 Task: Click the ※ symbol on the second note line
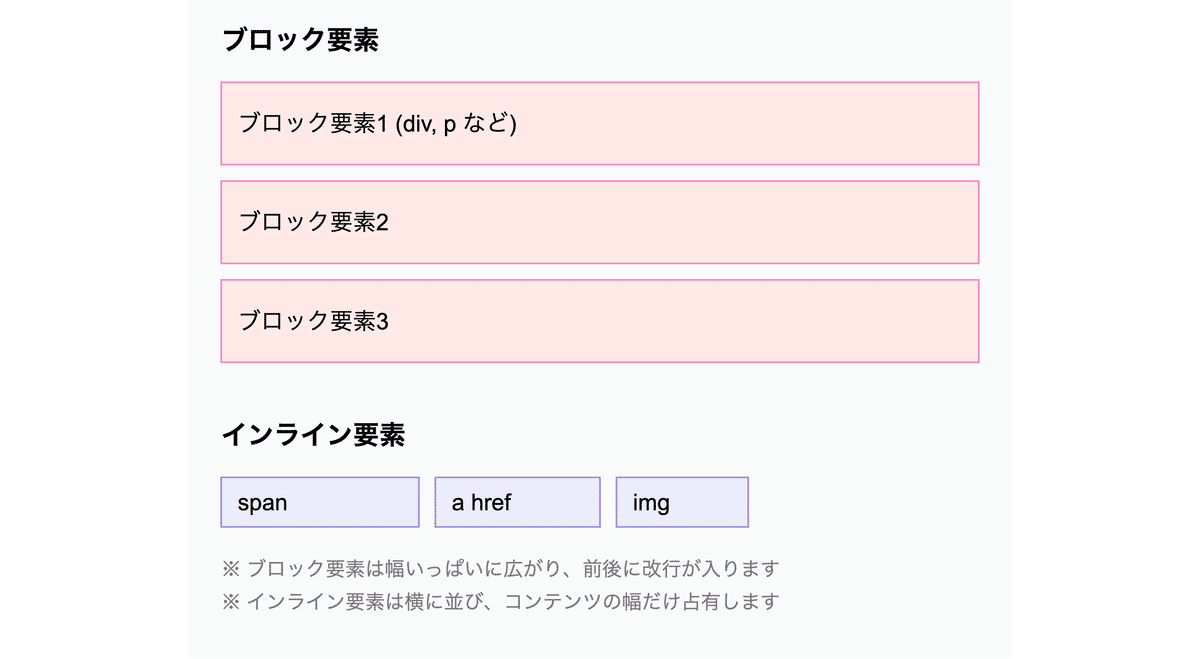[231, 602]
